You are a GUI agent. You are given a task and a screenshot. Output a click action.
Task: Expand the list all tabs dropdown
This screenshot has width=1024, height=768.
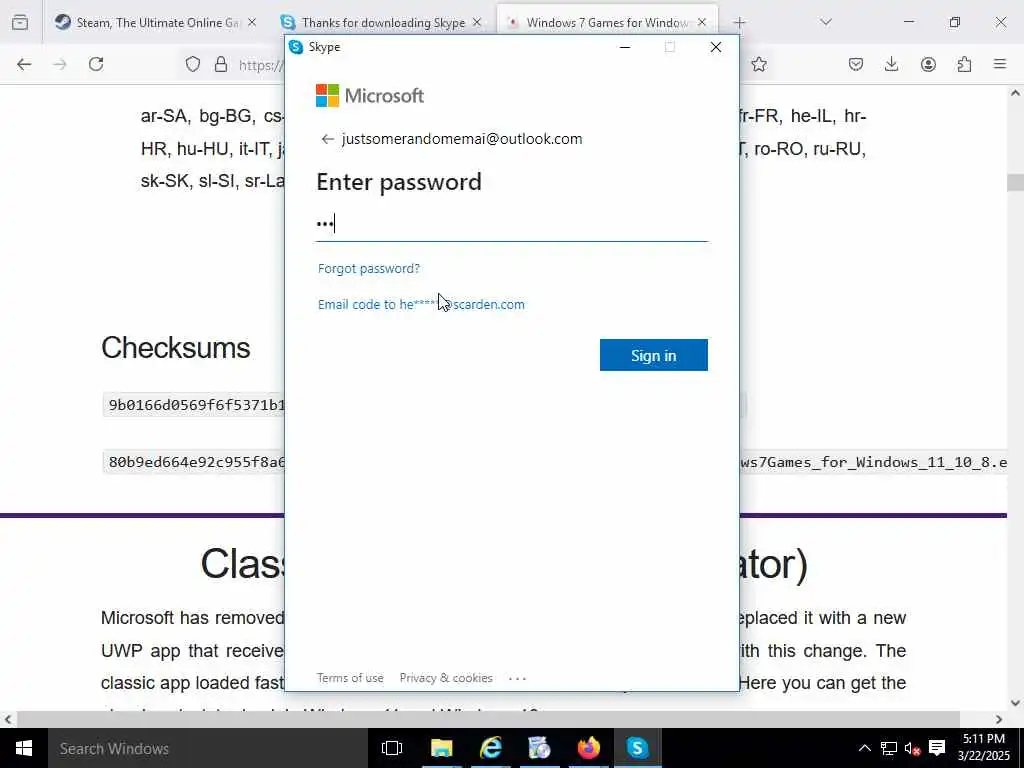click(x=826, y=22)
